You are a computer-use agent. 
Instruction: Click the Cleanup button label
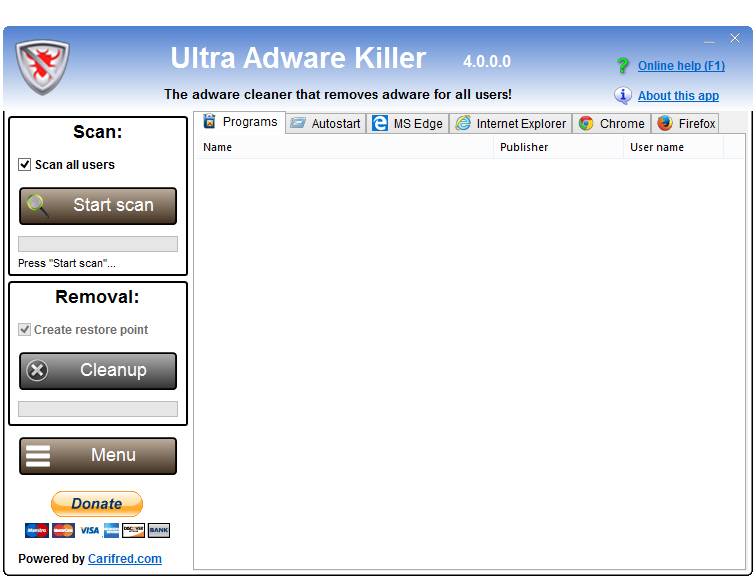point(113,370)
